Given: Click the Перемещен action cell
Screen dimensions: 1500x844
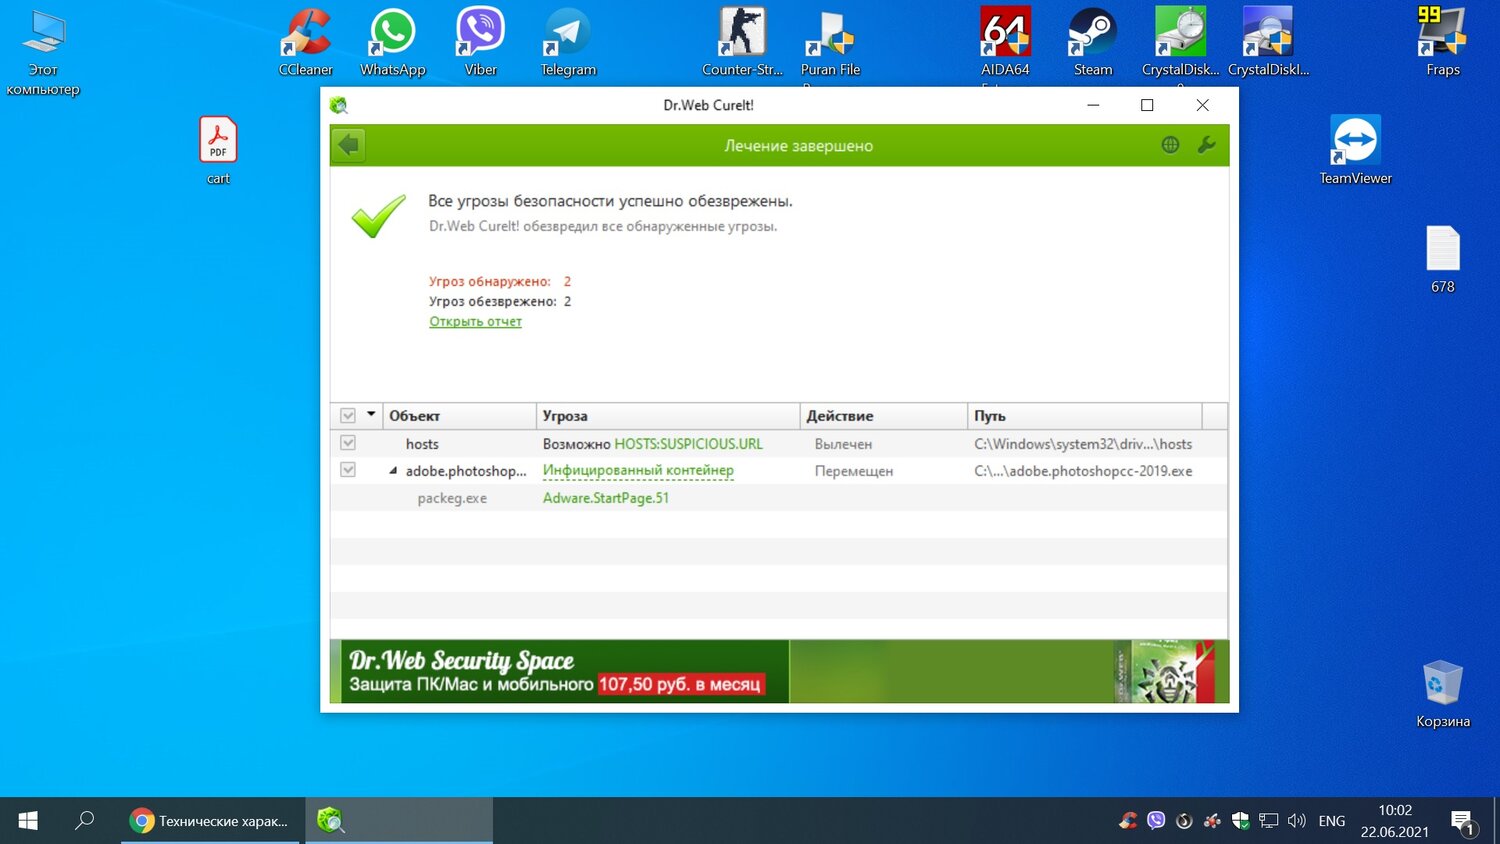Looking at the screenshot, I should pyautogui.click(x=854, y=471).
